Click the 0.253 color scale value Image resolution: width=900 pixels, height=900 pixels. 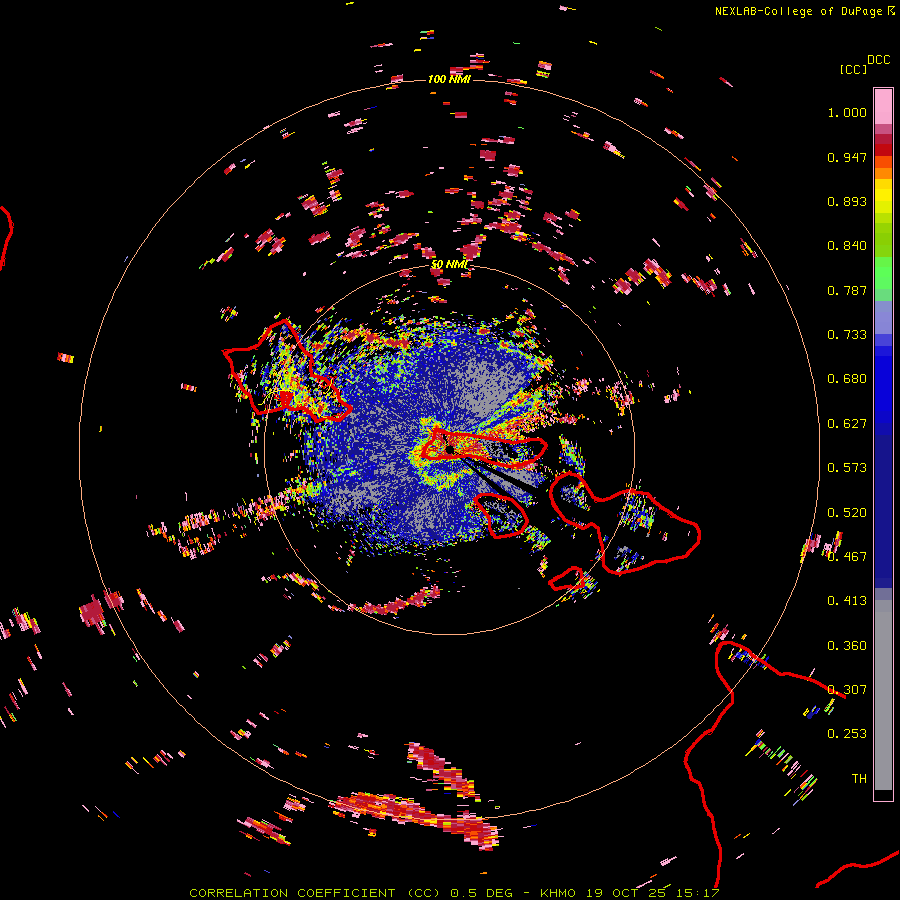click(847, 734)
